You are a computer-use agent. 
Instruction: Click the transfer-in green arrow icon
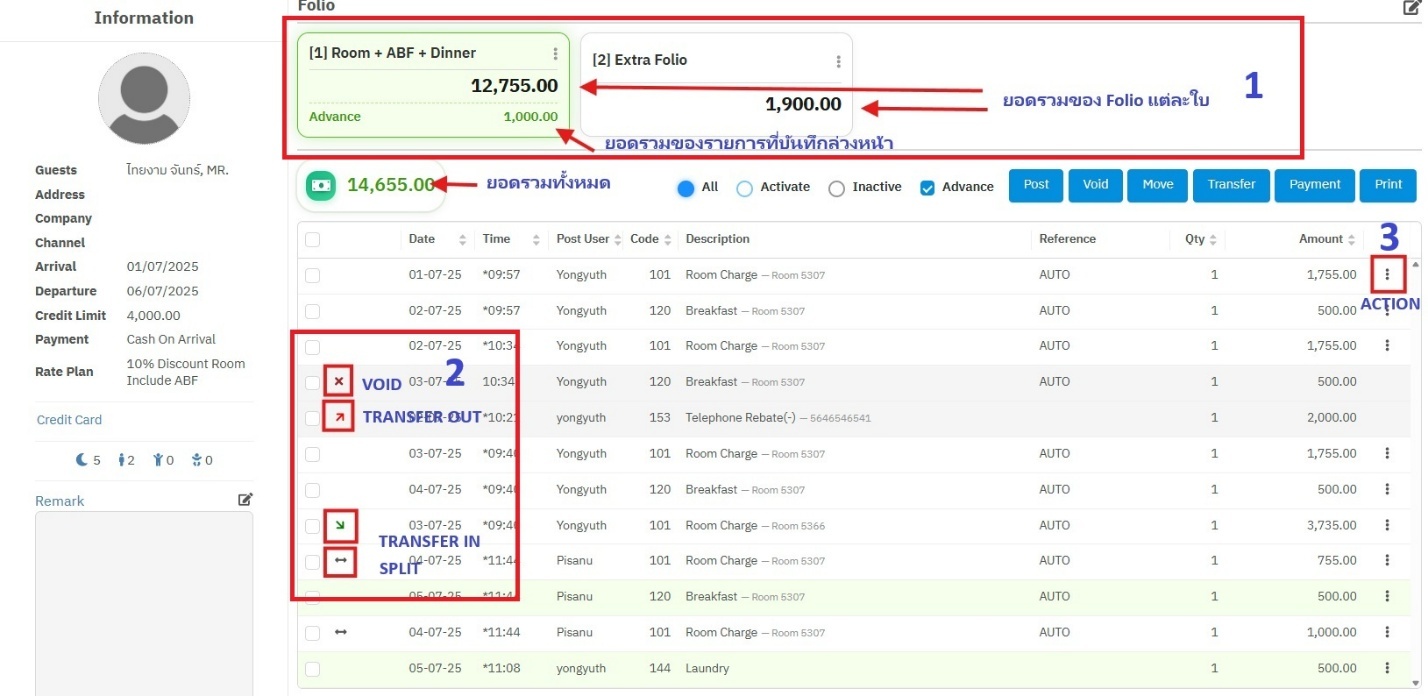pyautogui.click(x=340, y=525)
